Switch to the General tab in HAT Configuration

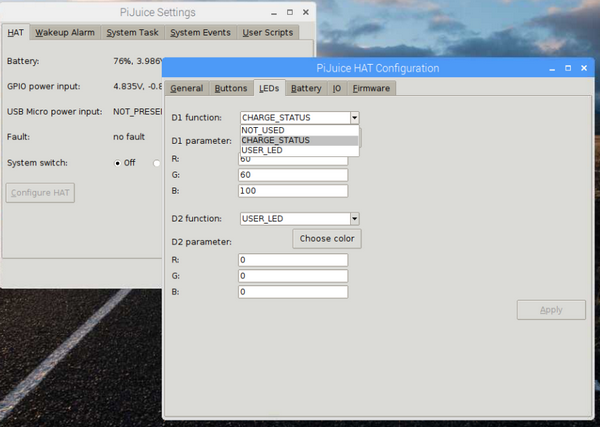point(187,88)
